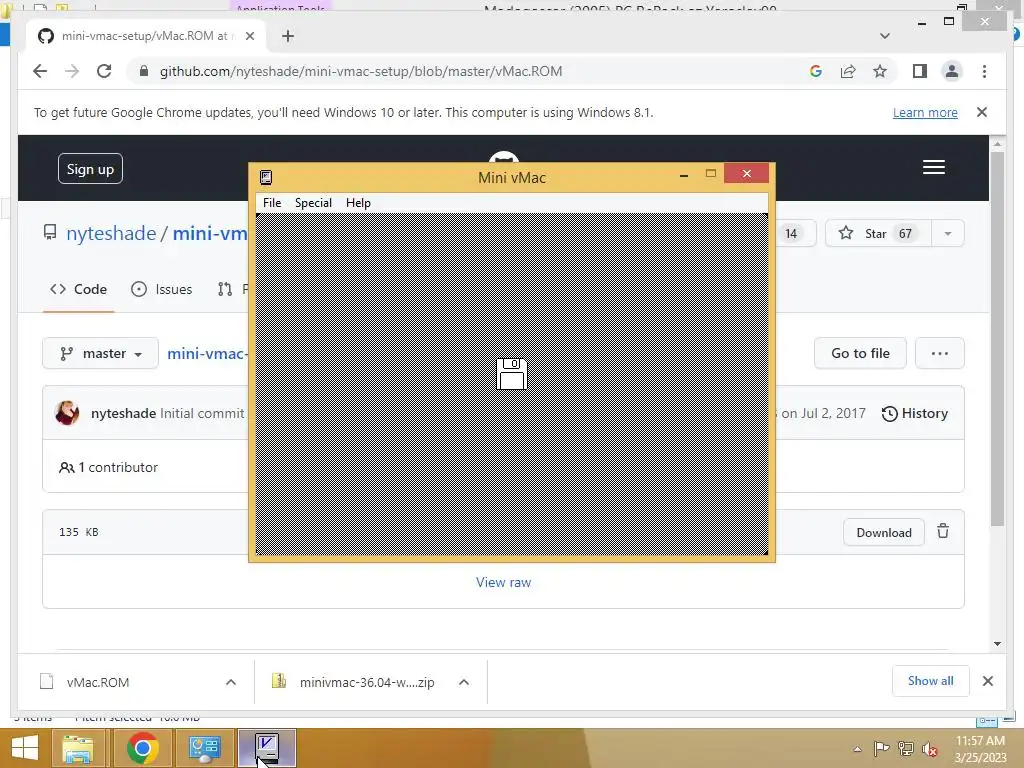Open View raw link

pos(504,582)
